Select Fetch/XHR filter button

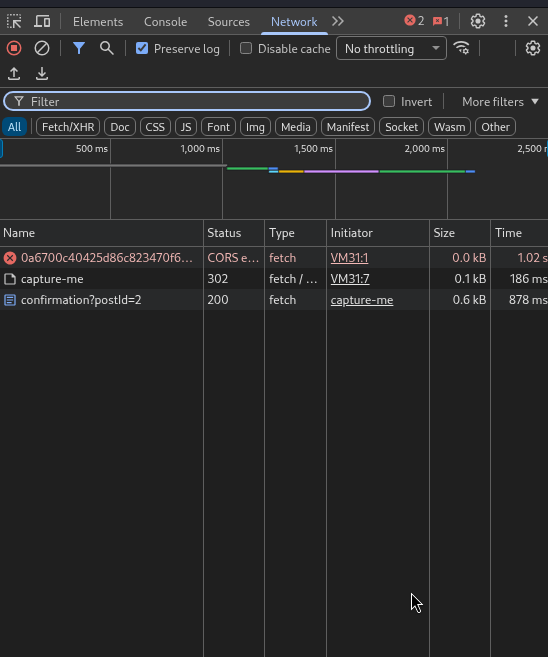(x=68, y=127)
